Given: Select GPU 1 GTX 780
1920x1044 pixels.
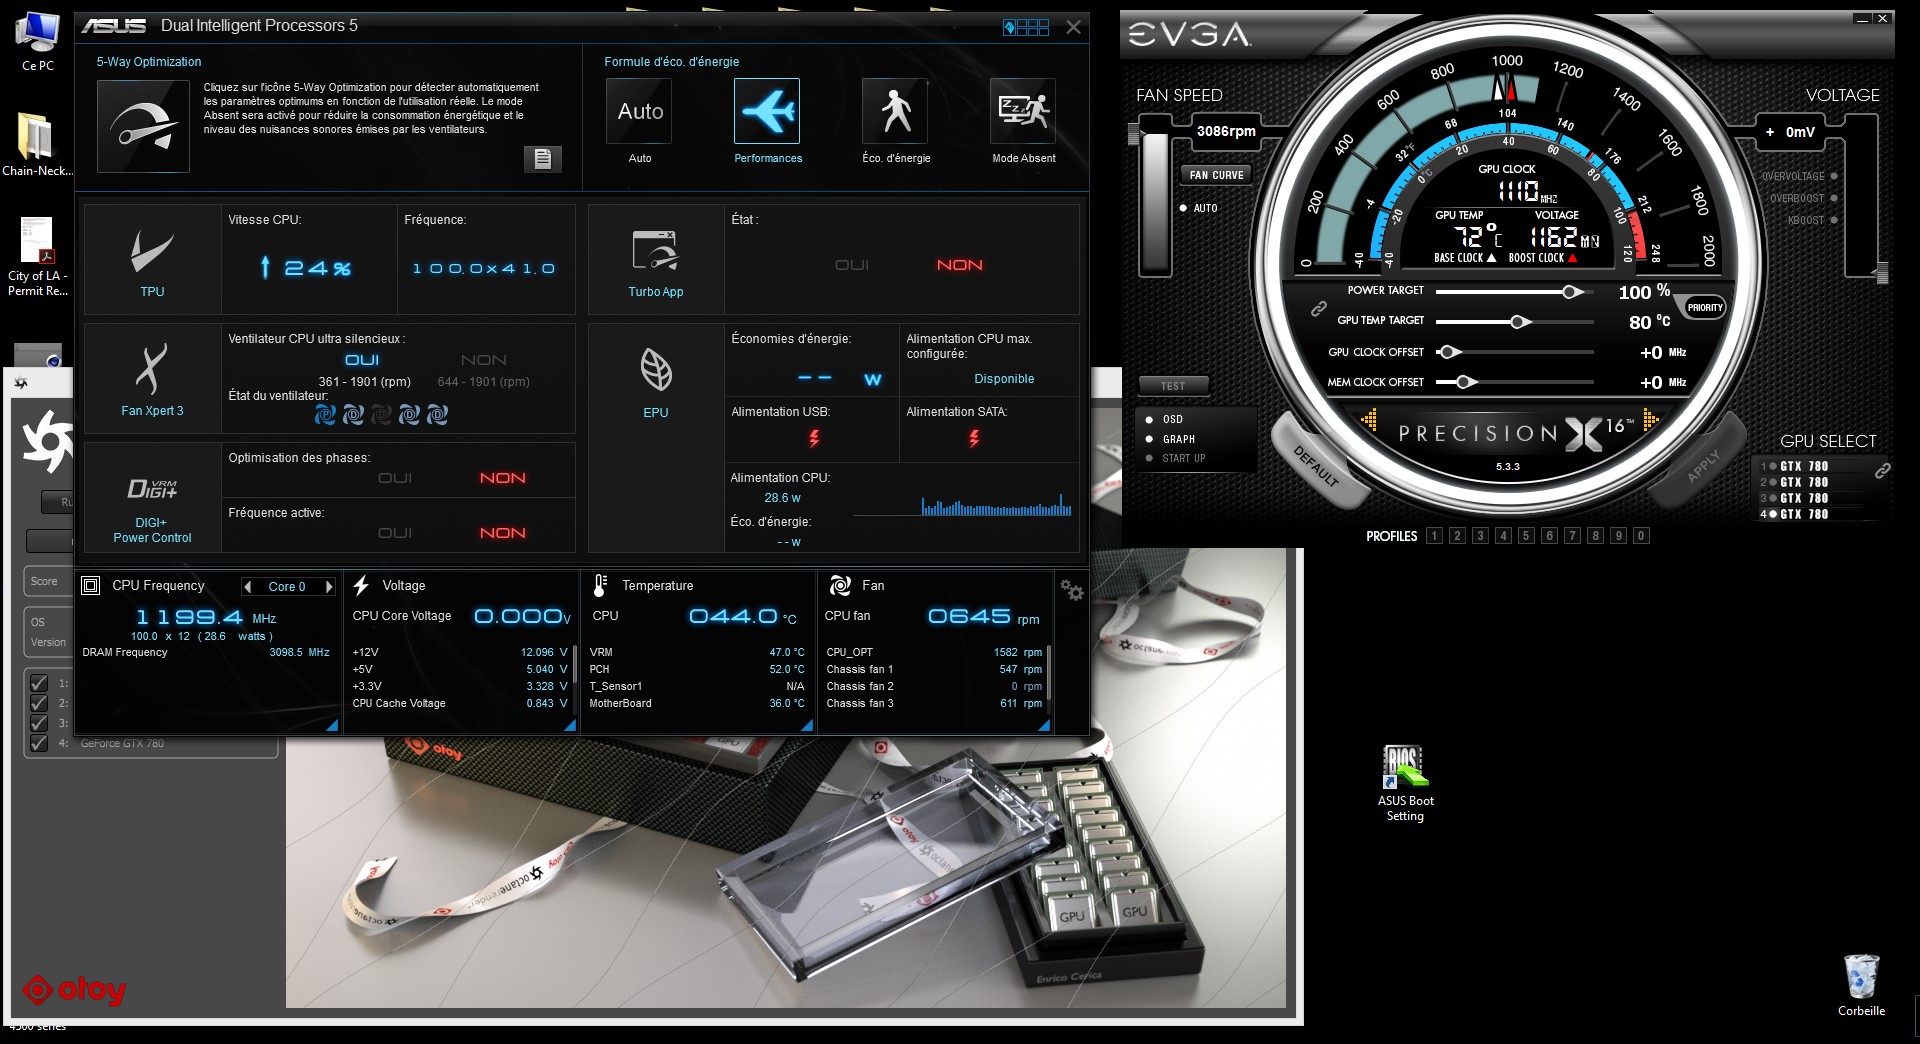Looking at the screenshot, I should [x=1796, y=466].
